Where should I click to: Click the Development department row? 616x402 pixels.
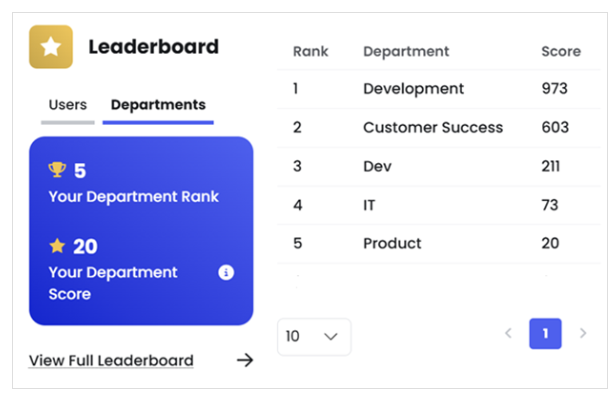(439, 89)
